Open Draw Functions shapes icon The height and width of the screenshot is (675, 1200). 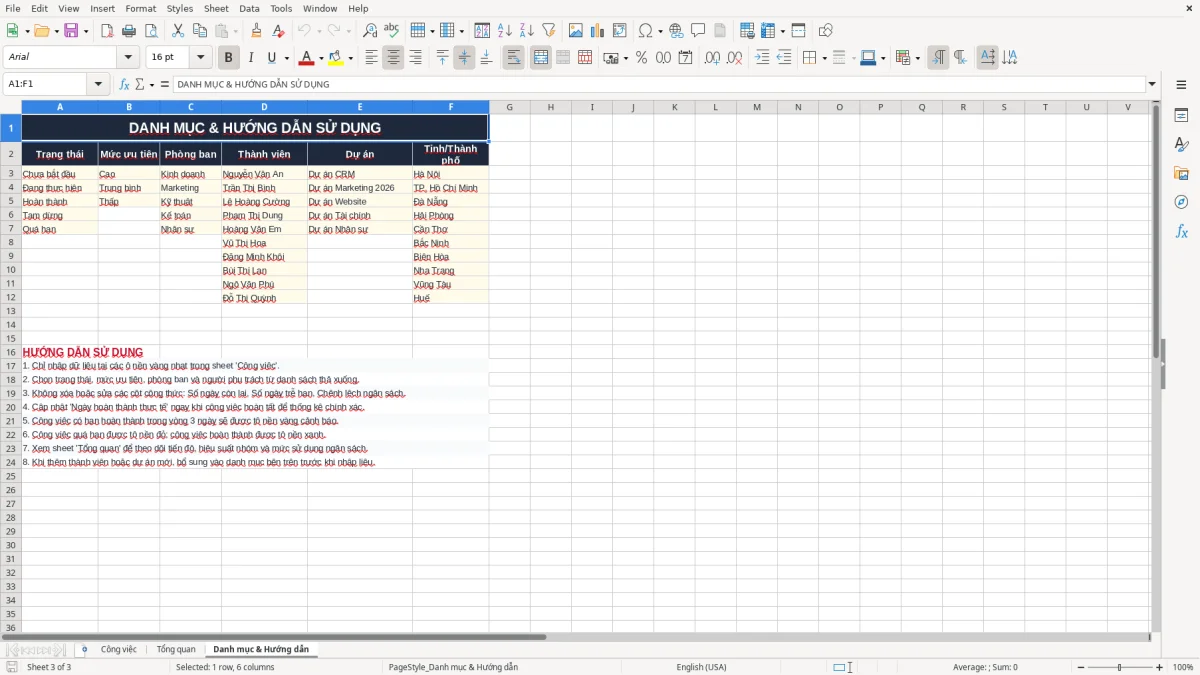[825, 31]
